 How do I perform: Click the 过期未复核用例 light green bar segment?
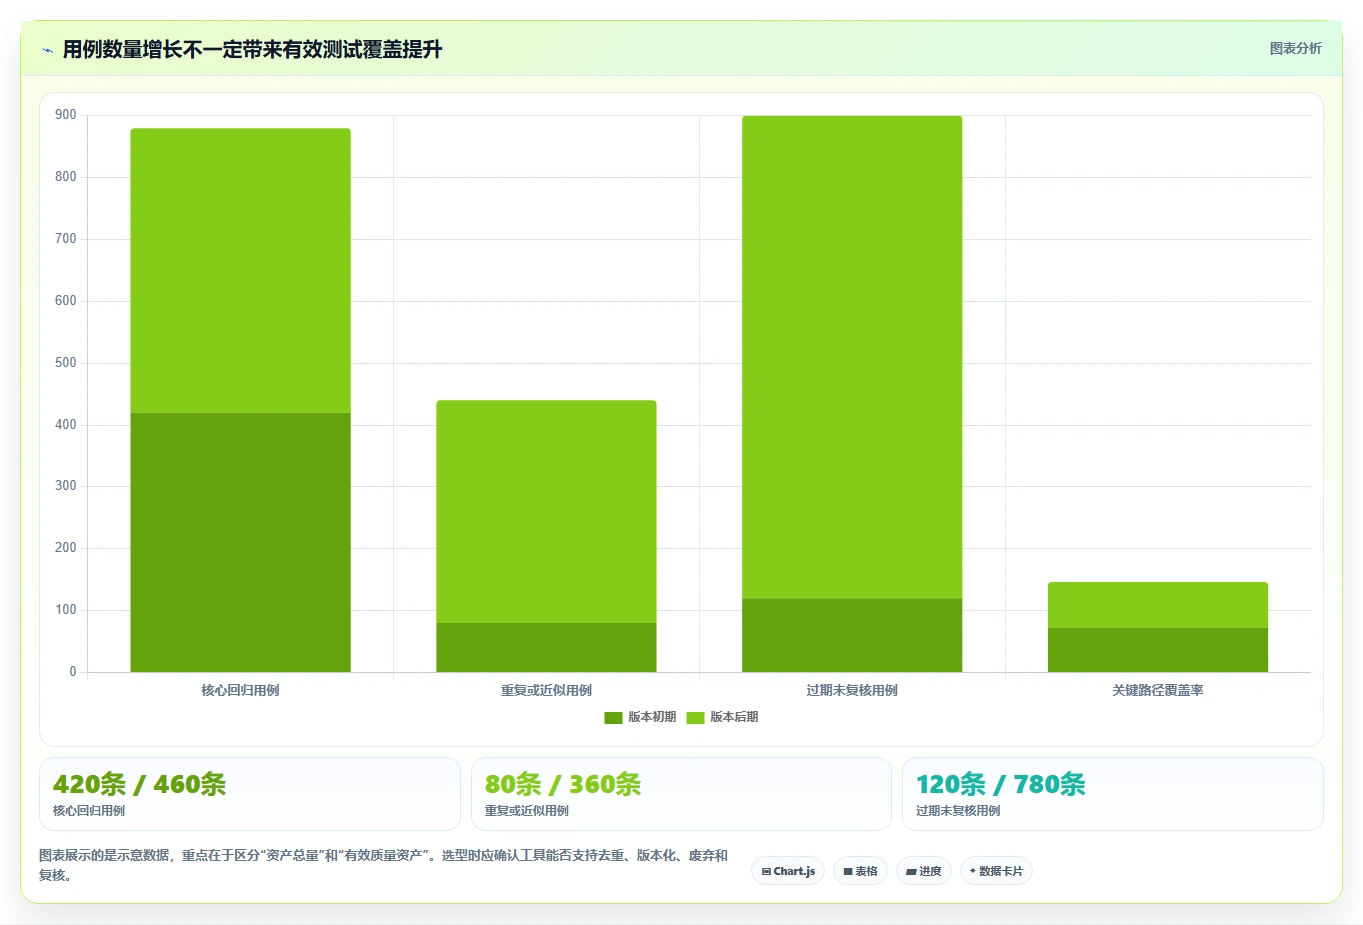tap(852, 357)
